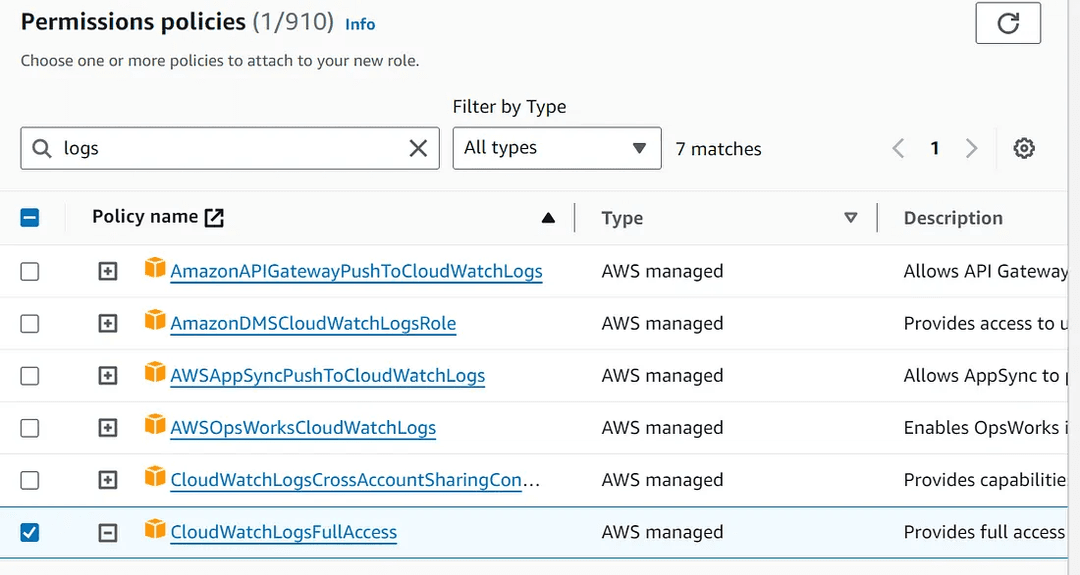
Task: Expand AmazonAPIGatewayPushToCloudWatchLogs policy details
Action: 107,271
